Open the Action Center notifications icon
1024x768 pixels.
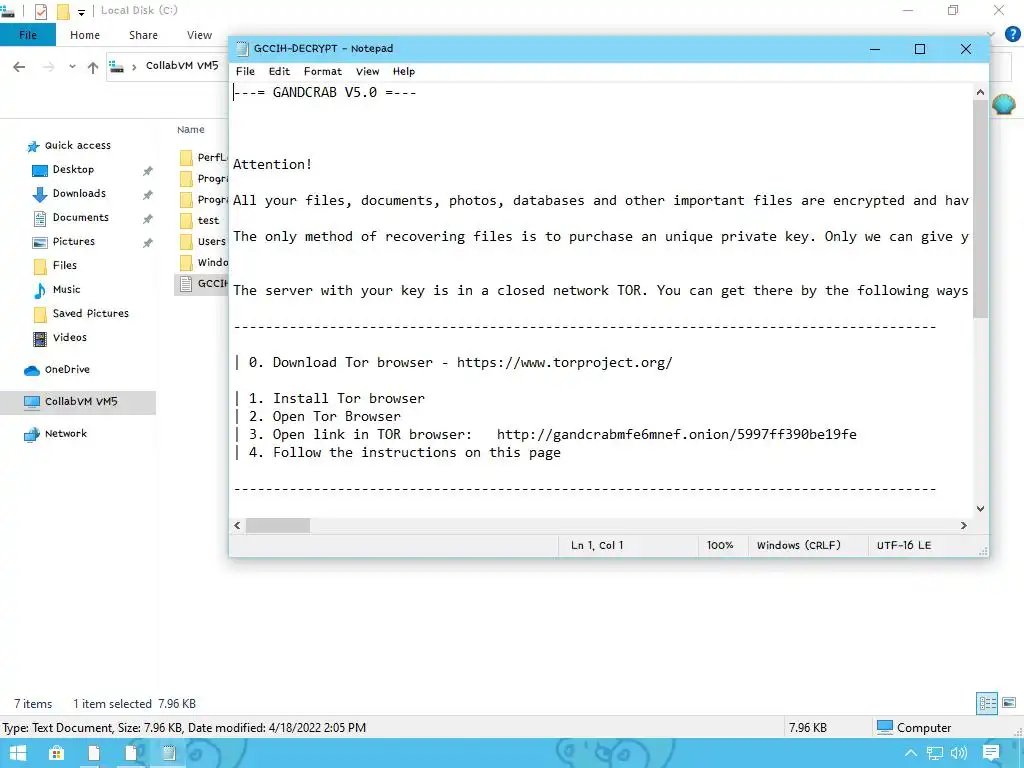pos(991,754)
